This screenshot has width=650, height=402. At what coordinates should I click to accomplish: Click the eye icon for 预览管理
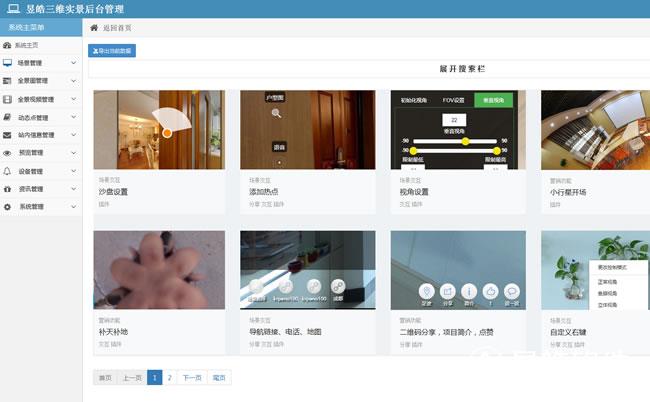tap(8, 153)
